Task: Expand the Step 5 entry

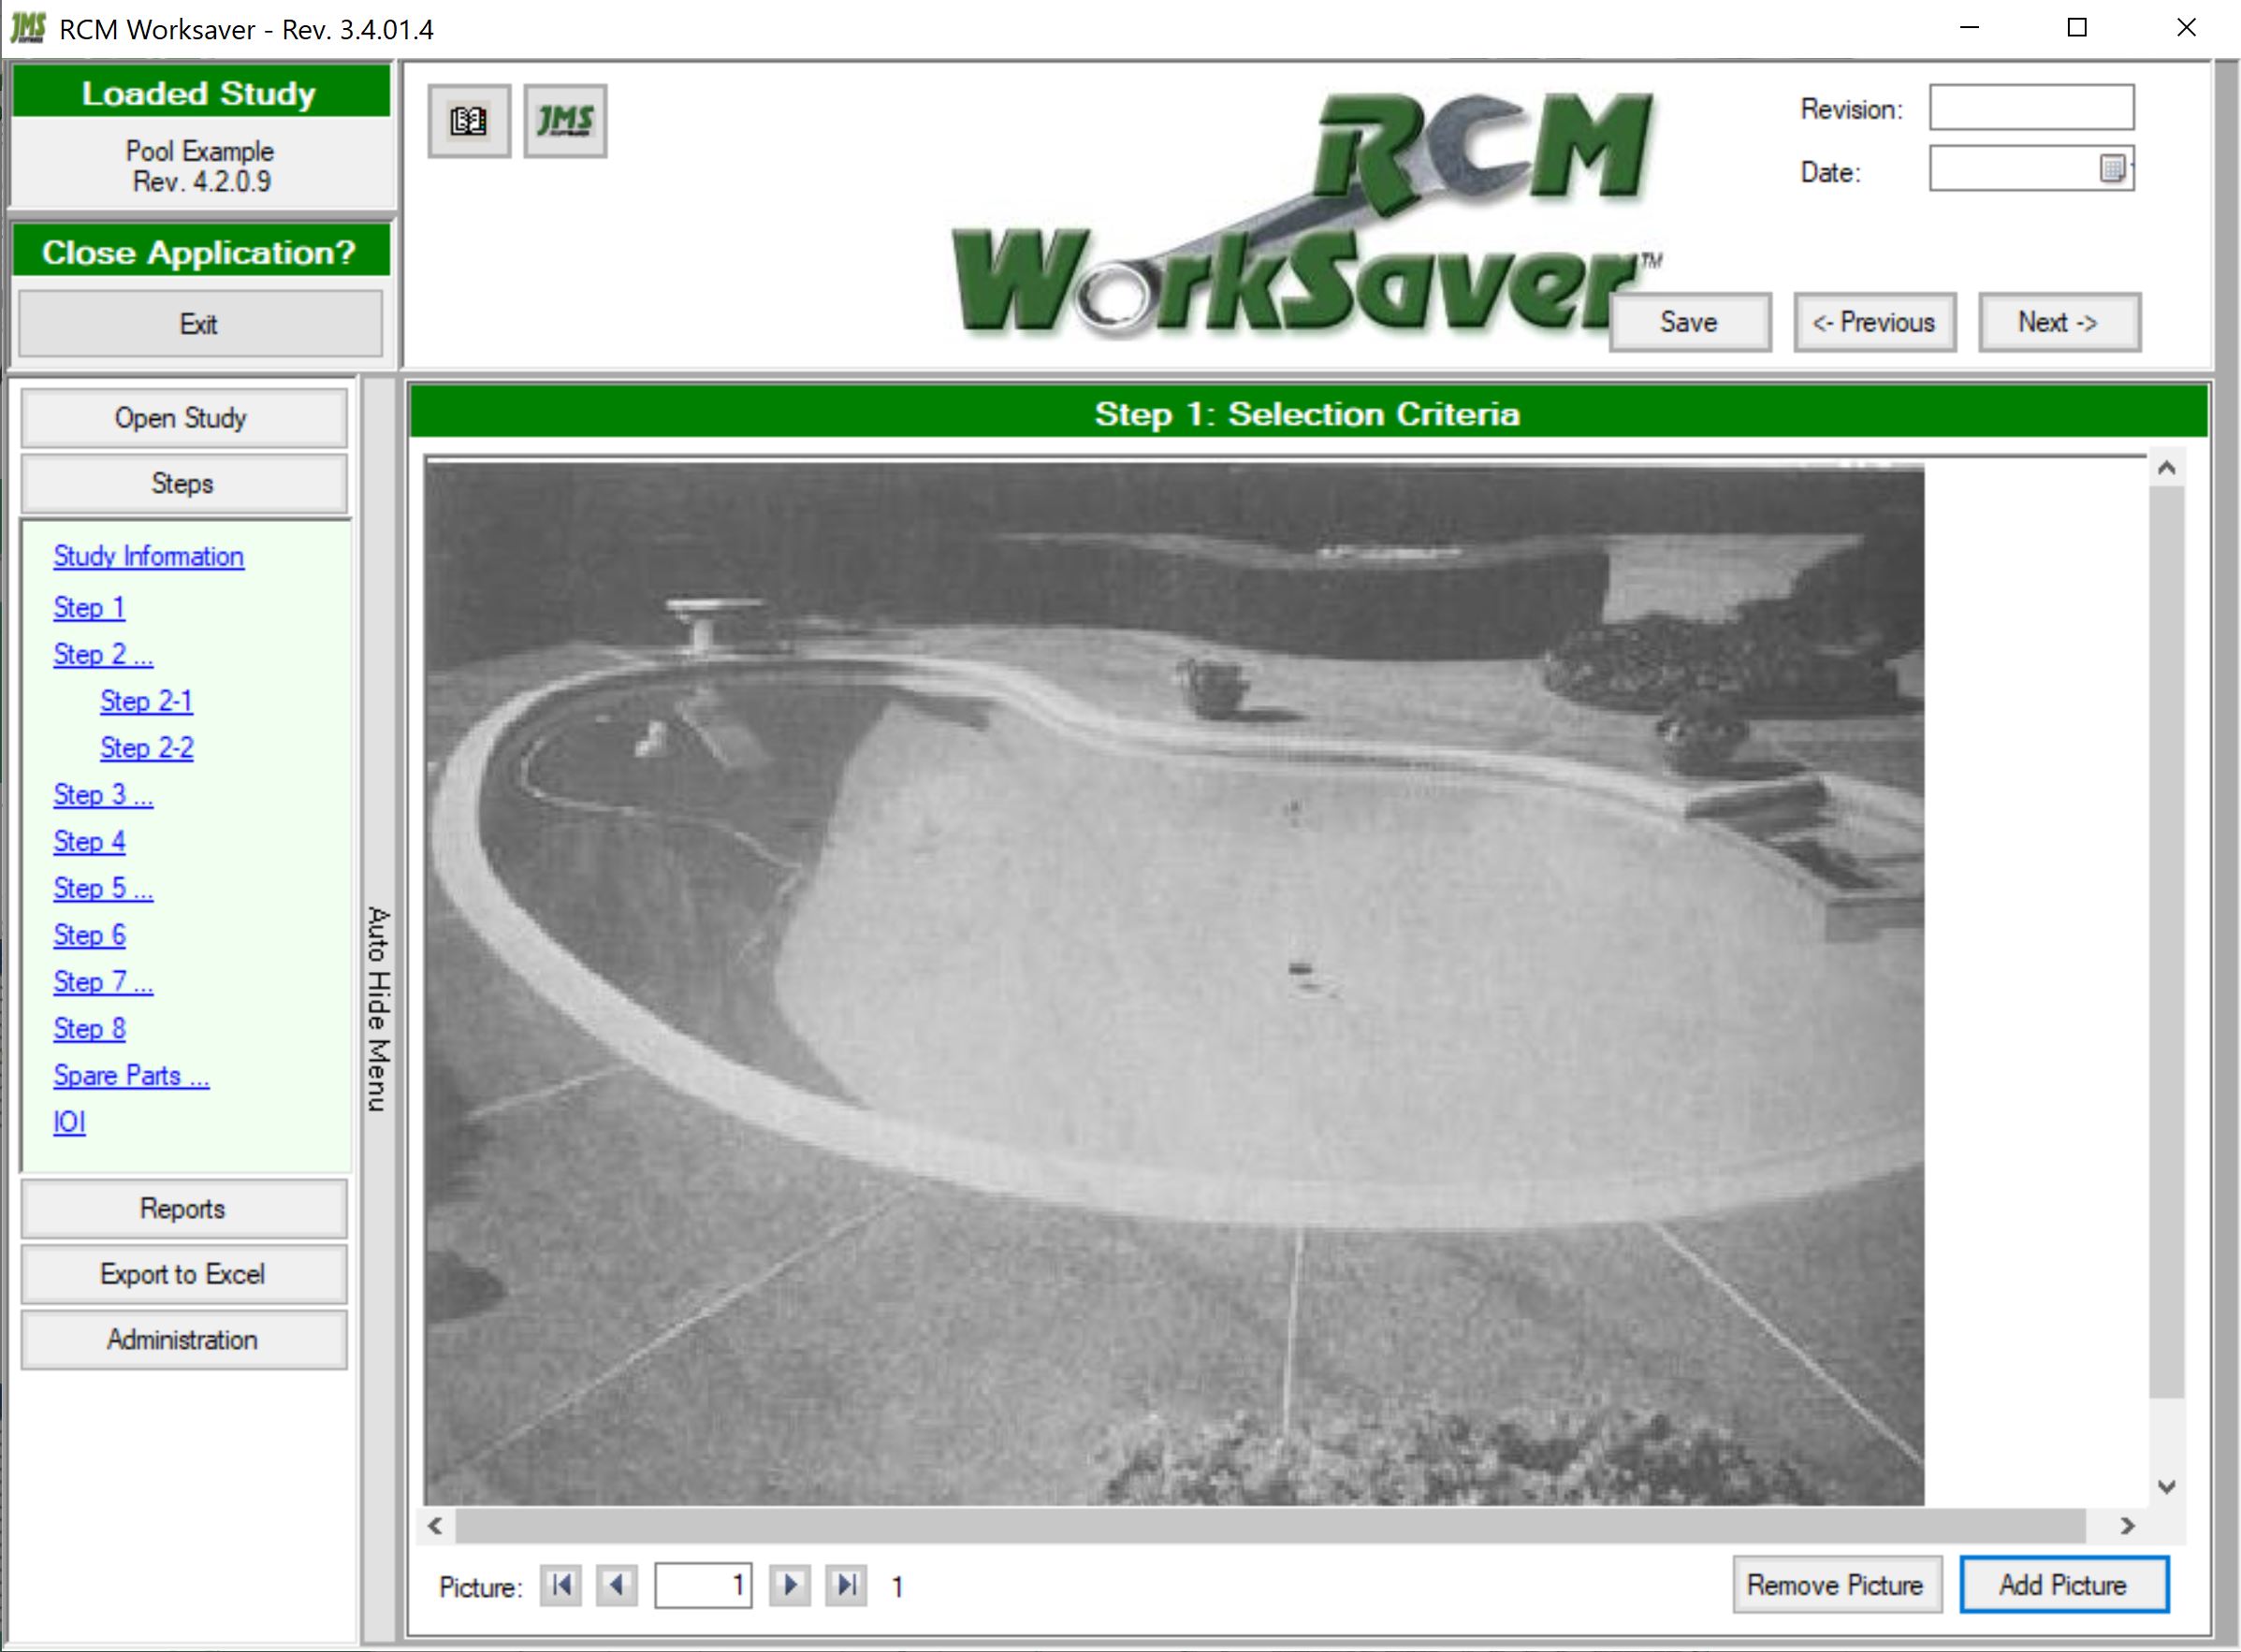Action: (102, 888)
